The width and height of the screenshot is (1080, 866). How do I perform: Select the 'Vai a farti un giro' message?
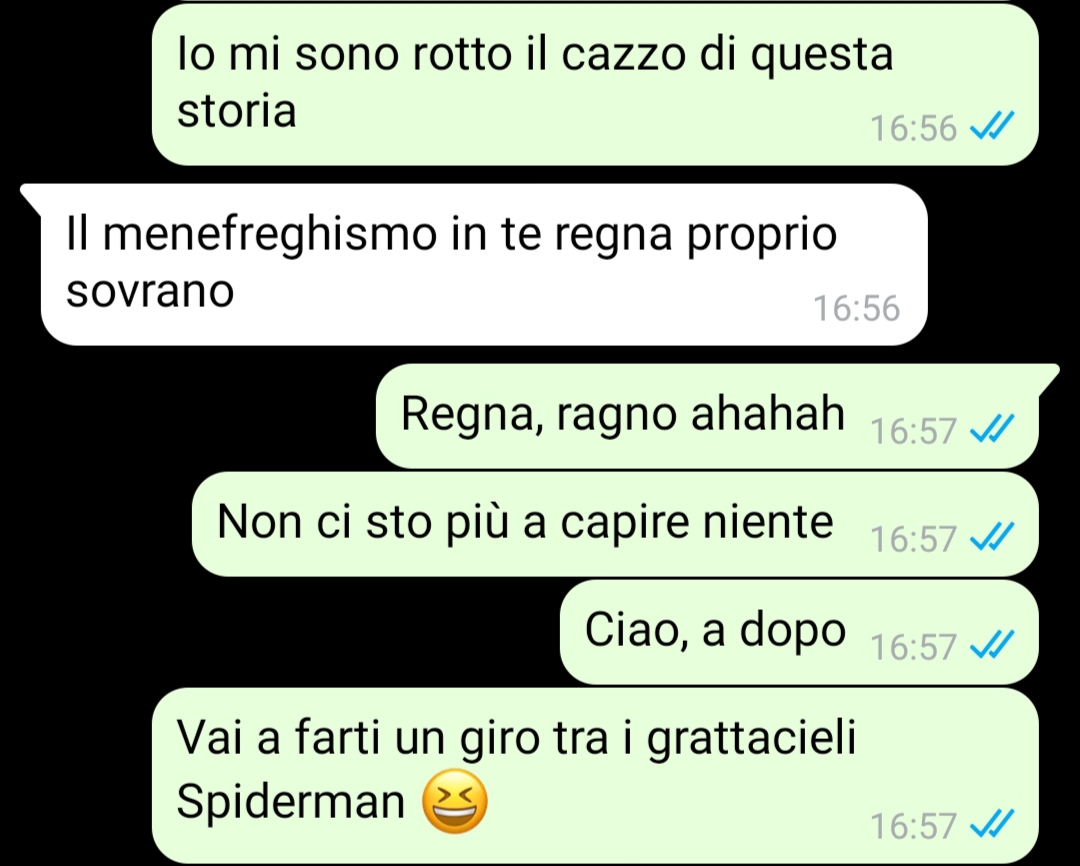pyautogui.click(x=595, y=775)
